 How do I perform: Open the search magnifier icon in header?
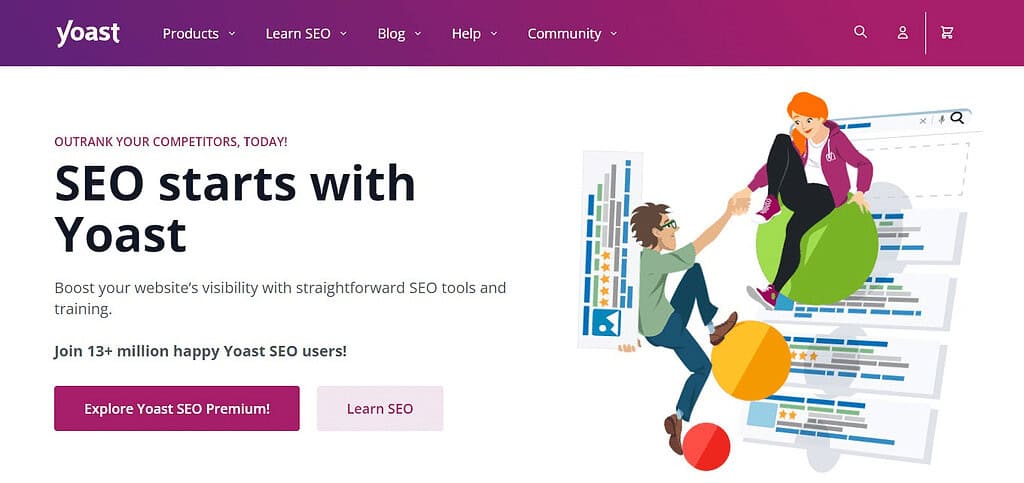(861, 32)
